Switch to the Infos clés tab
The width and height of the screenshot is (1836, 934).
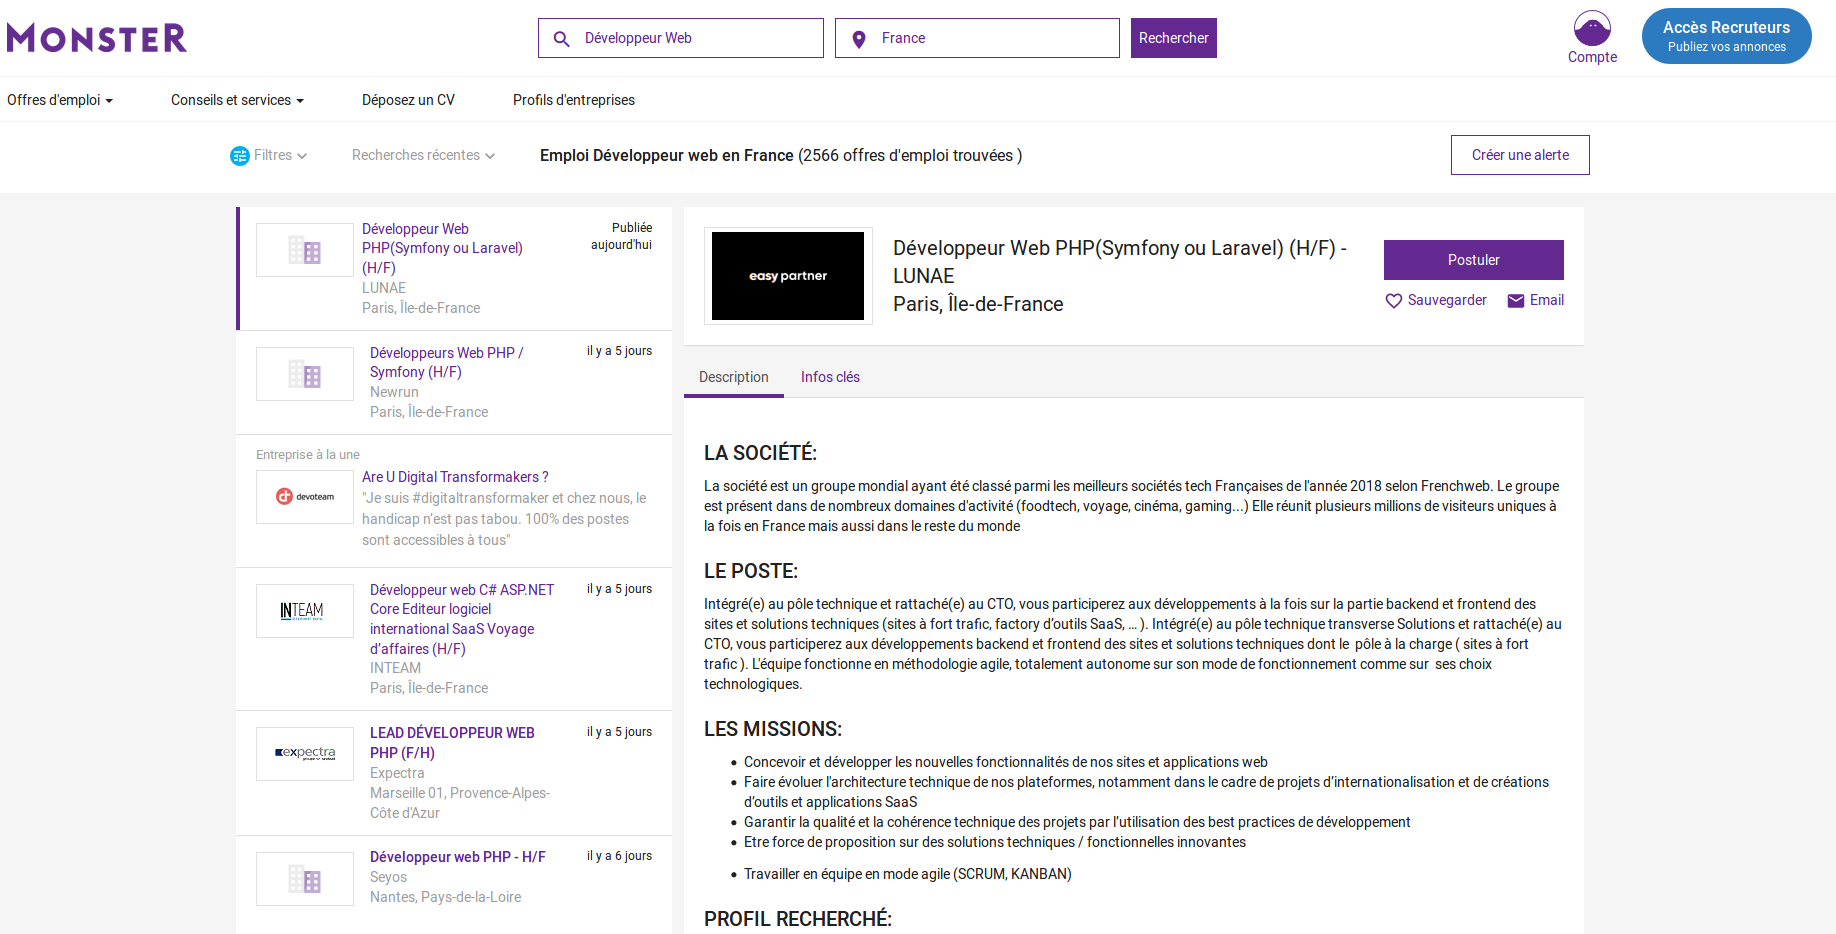(x=830, y=377)
